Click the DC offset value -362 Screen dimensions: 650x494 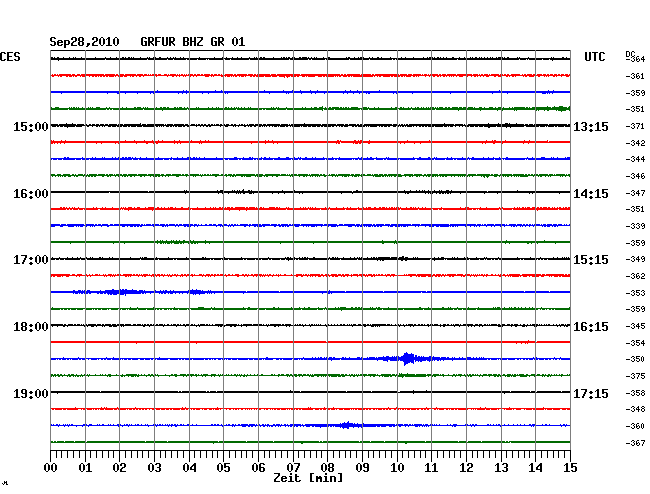tap(635, 276)
